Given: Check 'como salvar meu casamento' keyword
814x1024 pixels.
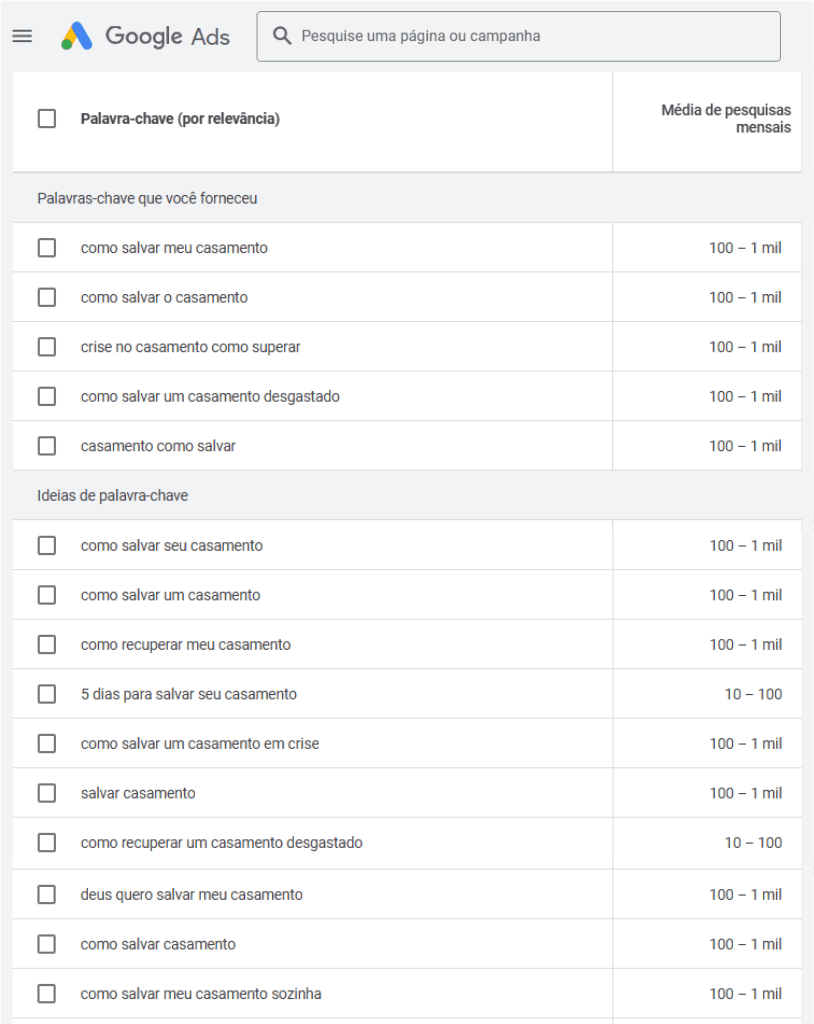Looking at the screenshot, I should [x=47, y=248].
